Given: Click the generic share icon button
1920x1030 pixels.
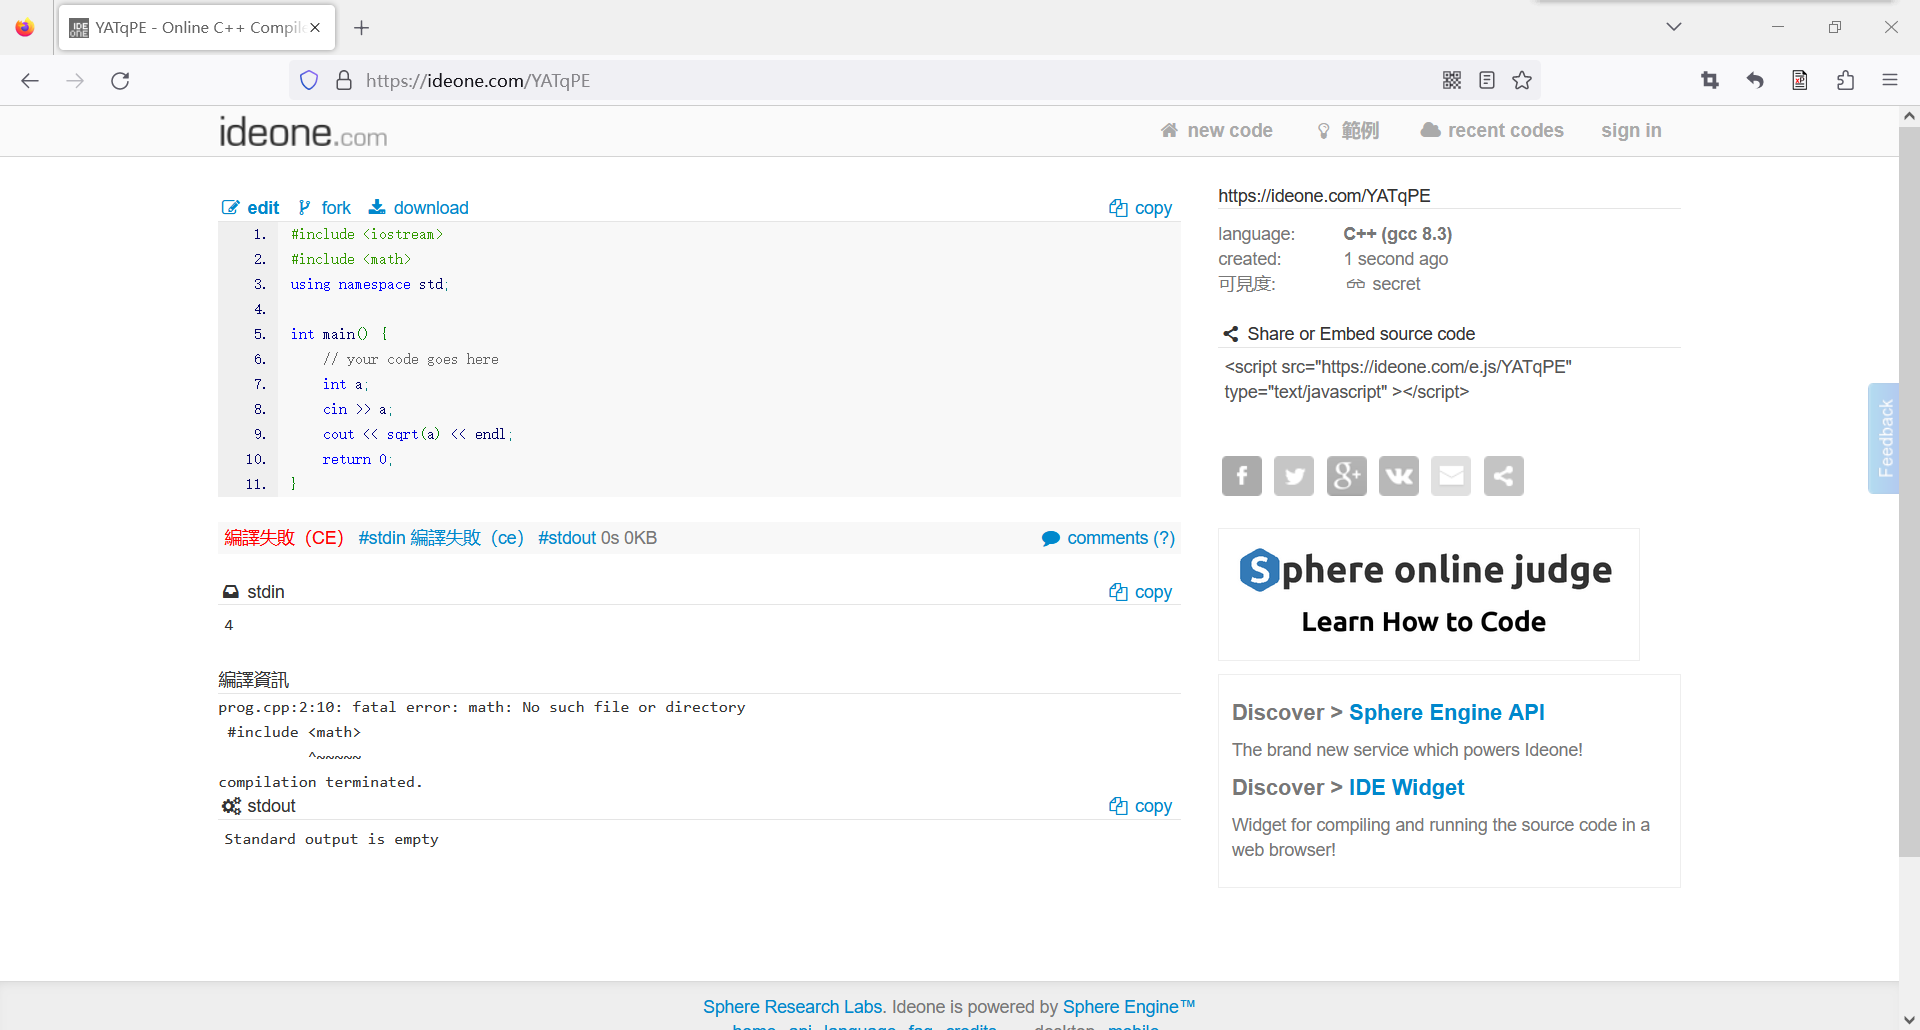Looking at the screenshot, I should coord(1504,476).
